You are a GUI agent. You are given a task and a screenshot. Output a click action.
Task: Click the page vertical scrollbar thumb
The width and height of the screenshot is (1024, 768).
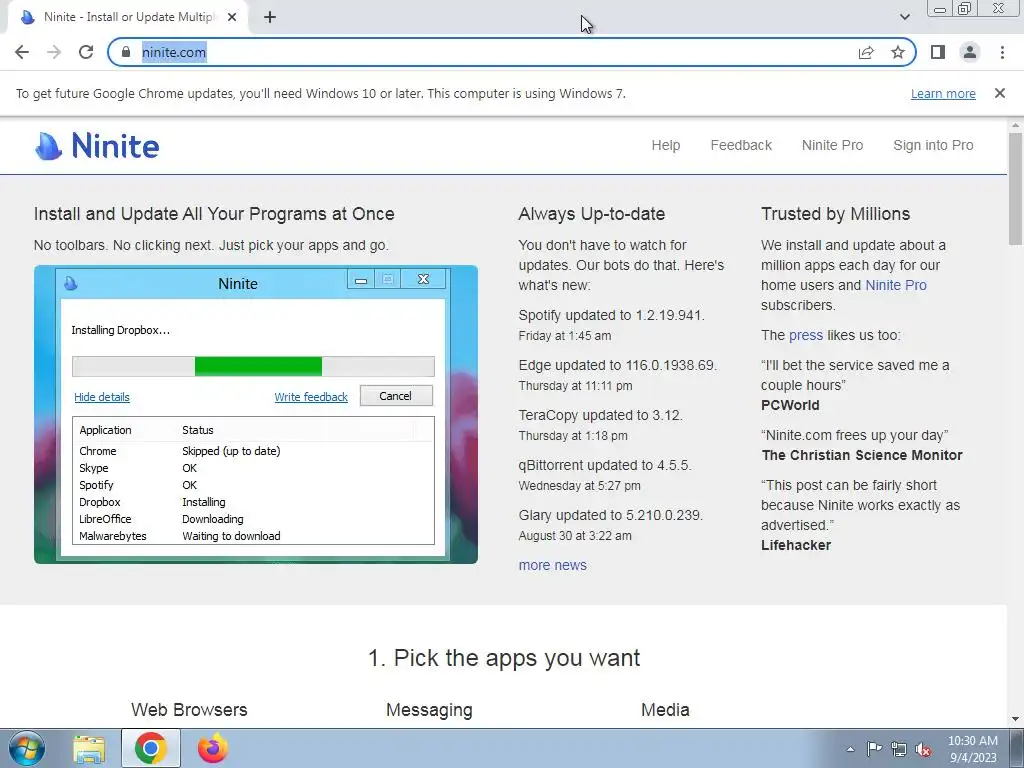[1016, 189]
